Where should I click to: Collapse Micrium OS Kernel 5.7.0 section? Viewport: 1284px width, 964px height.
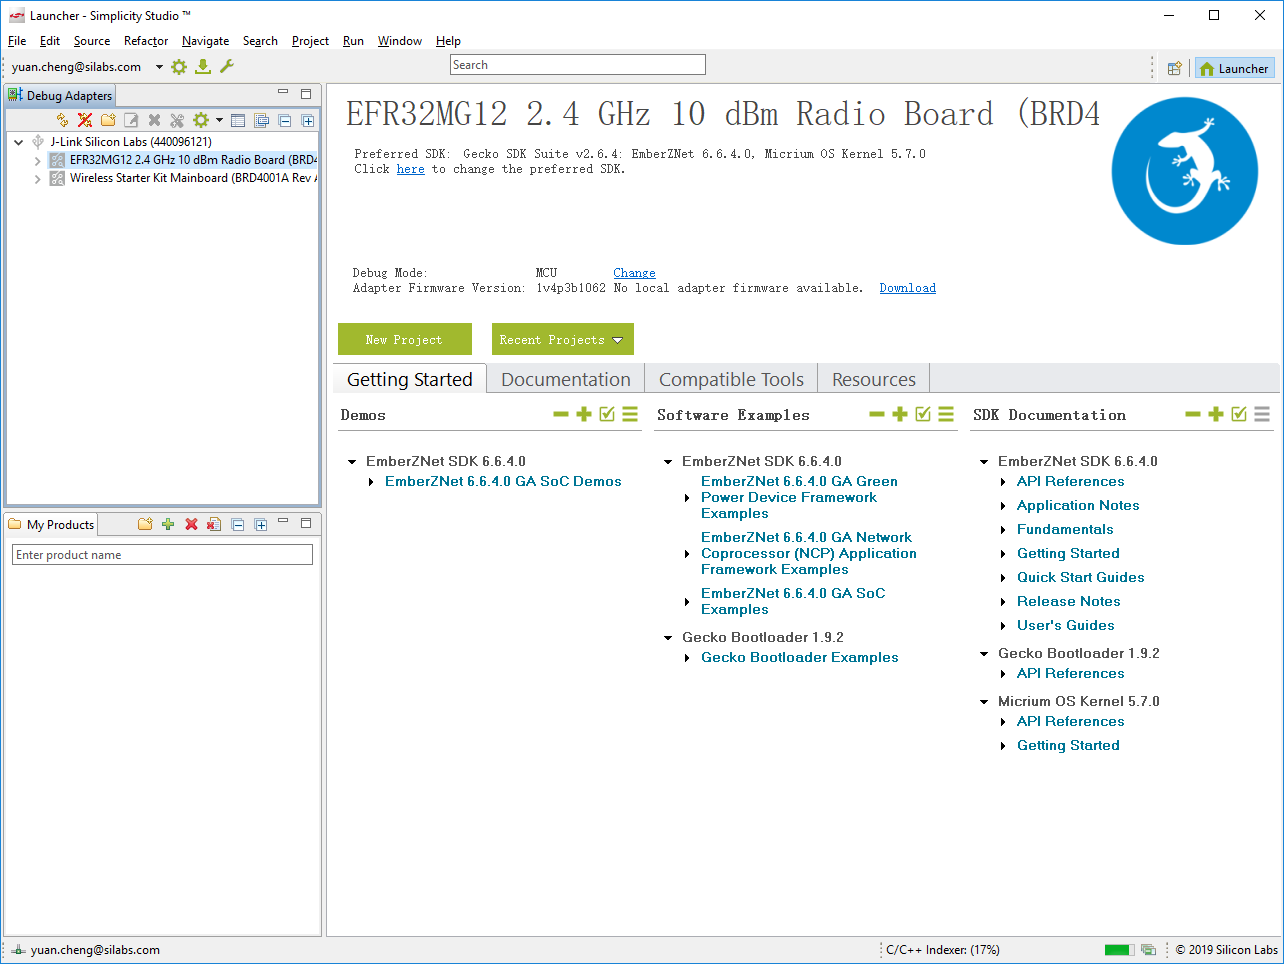pos(984,702)
